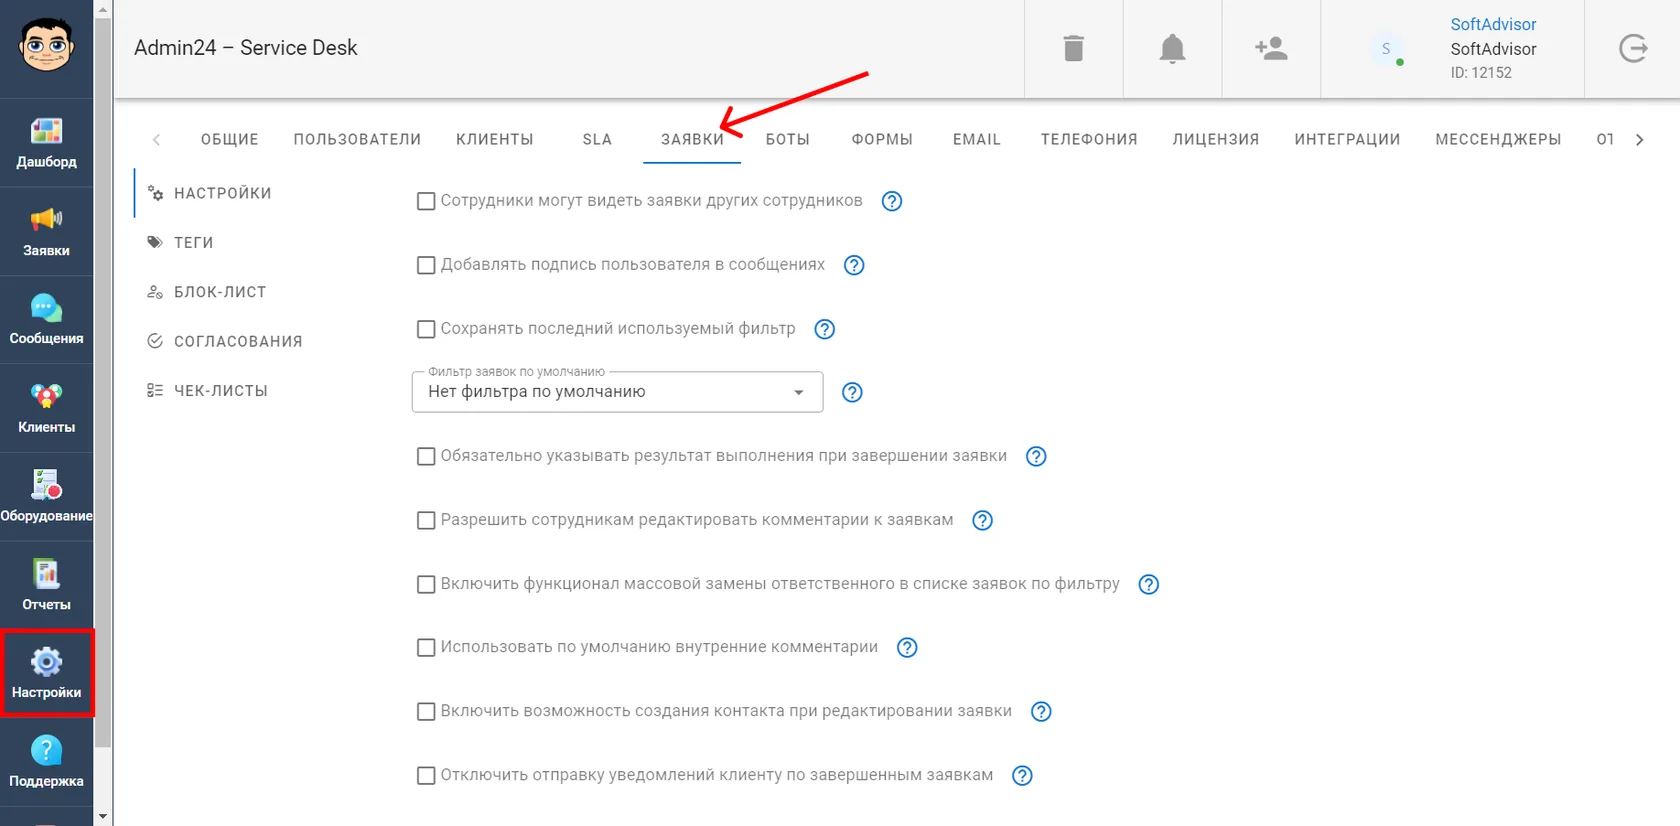This screenshot has width=1680, height=826.
Task: Open Оборудование in the left sidebar
Action: click(46, 497)
